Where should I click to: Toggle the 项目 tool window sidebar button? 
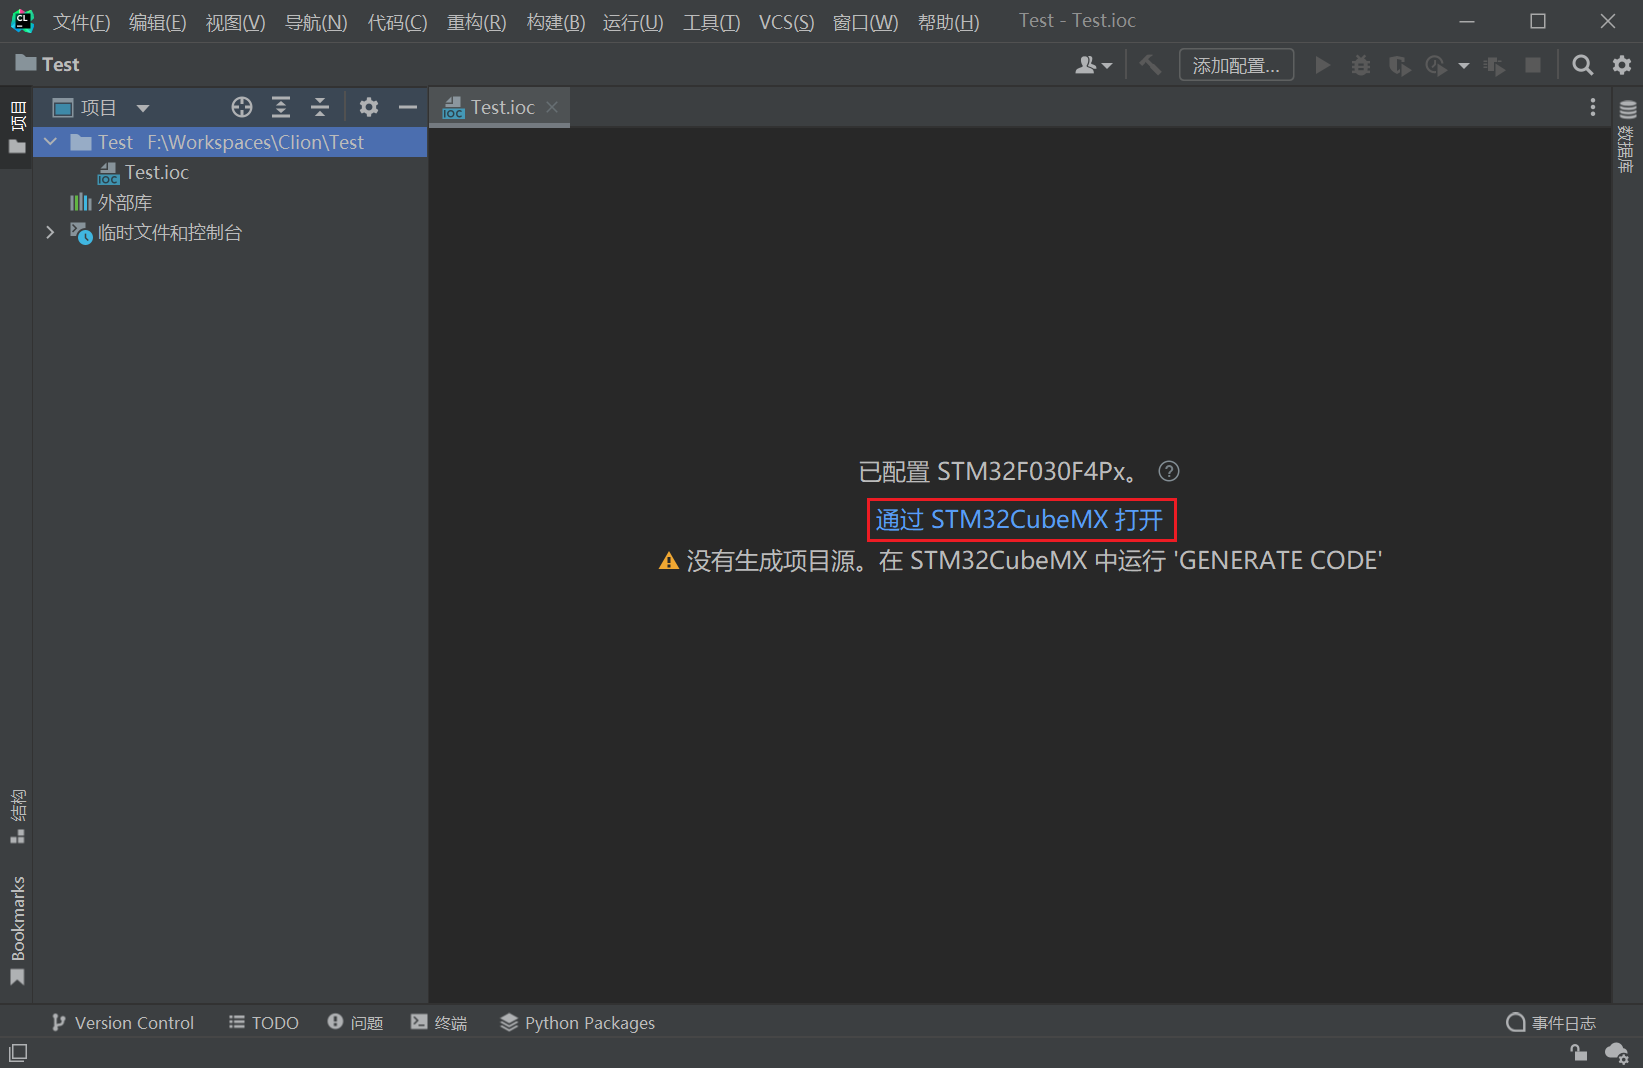click(17, 127)
